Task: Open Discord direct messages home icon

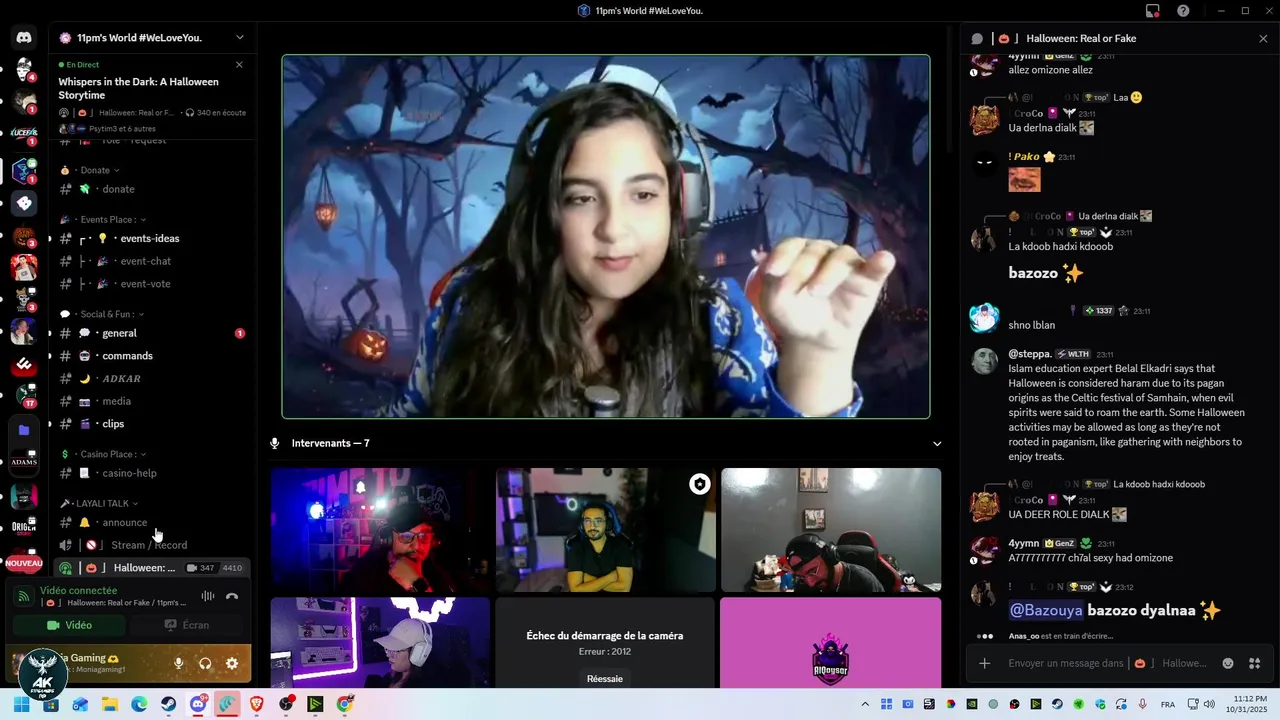Action: pos(24,38)
